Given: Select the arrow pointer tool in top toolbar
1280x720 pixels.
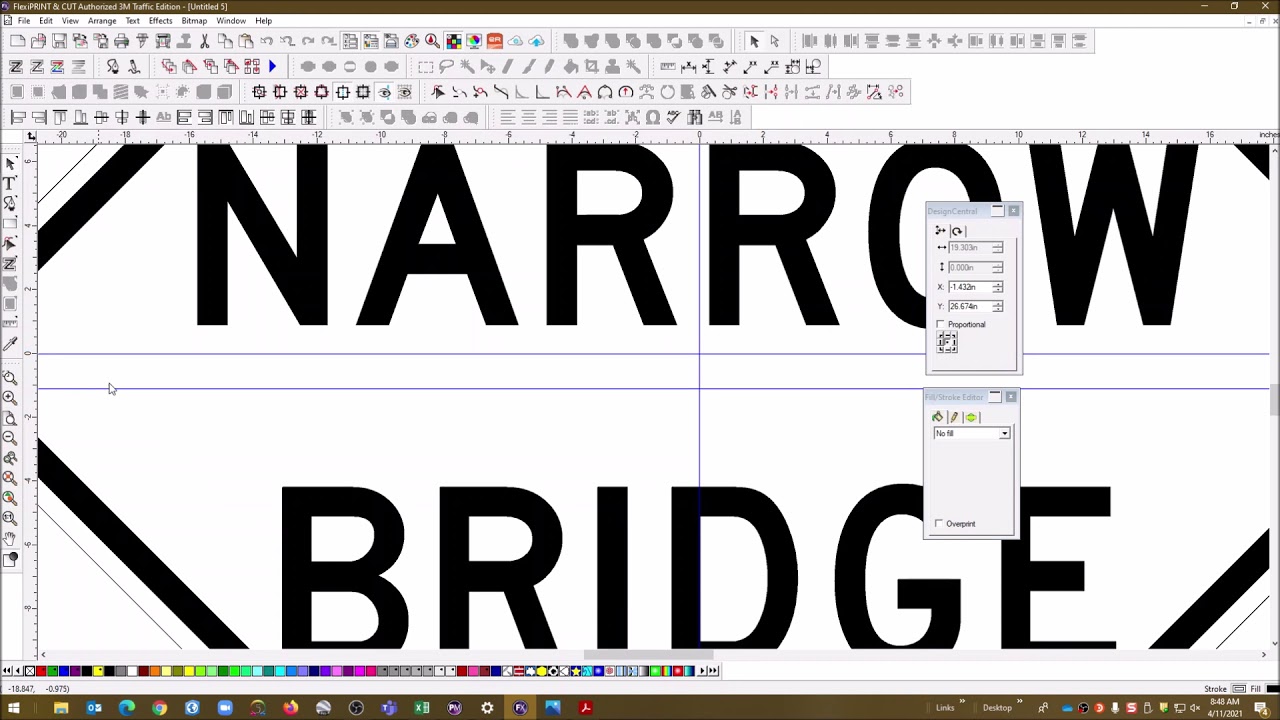Looking at the screenshot, I should (x=754, y=41).
